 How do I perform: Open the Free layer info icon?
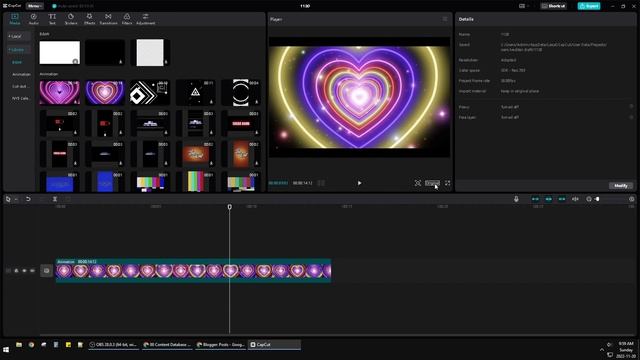[631, 117]
